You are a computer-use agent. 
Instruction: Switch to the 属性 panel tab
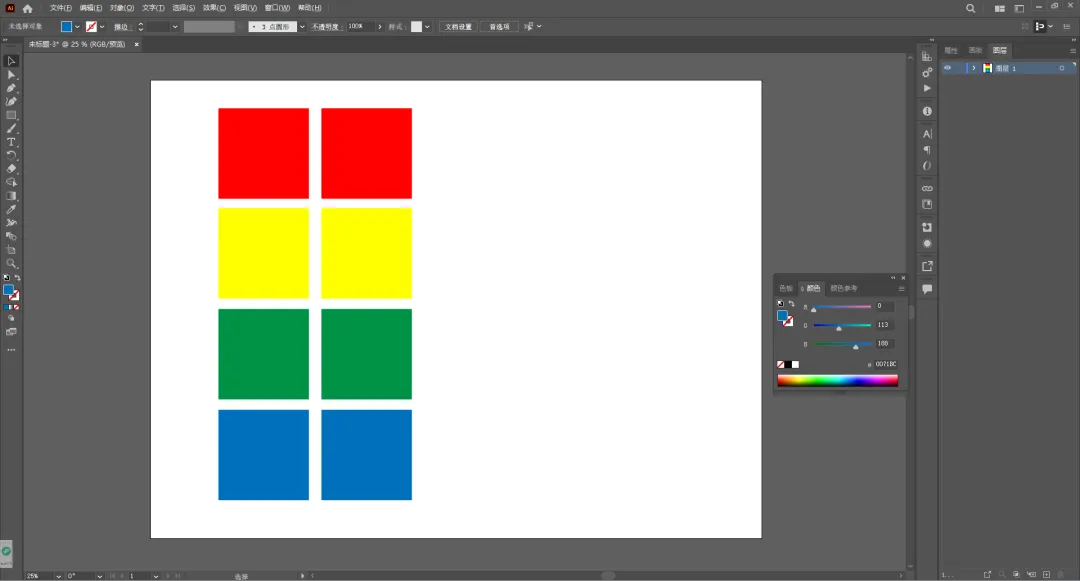tap(951, 50)
